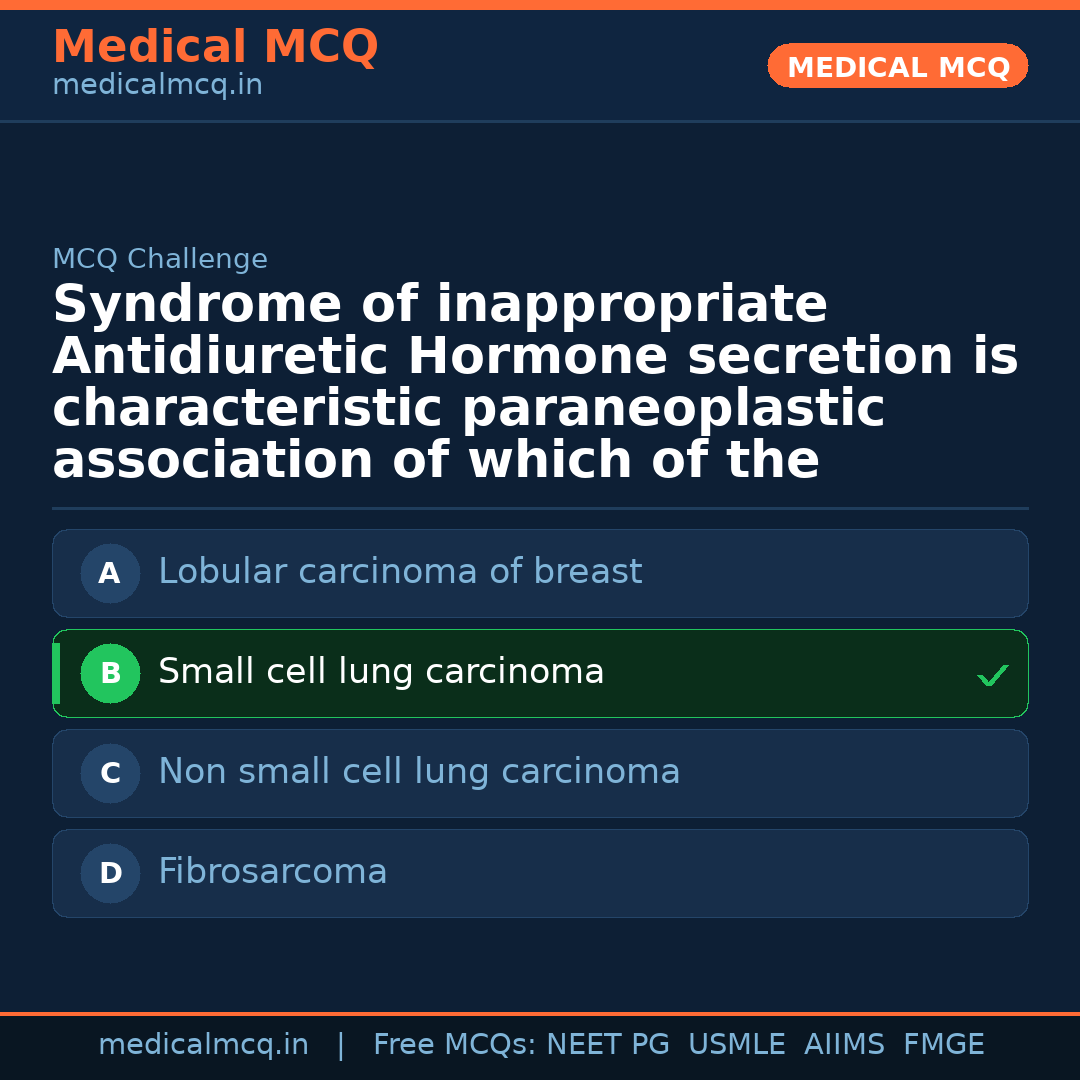Click the large "Medical MCQ" header title
Screen dimensions: 1080x1080
pos(215,47)
